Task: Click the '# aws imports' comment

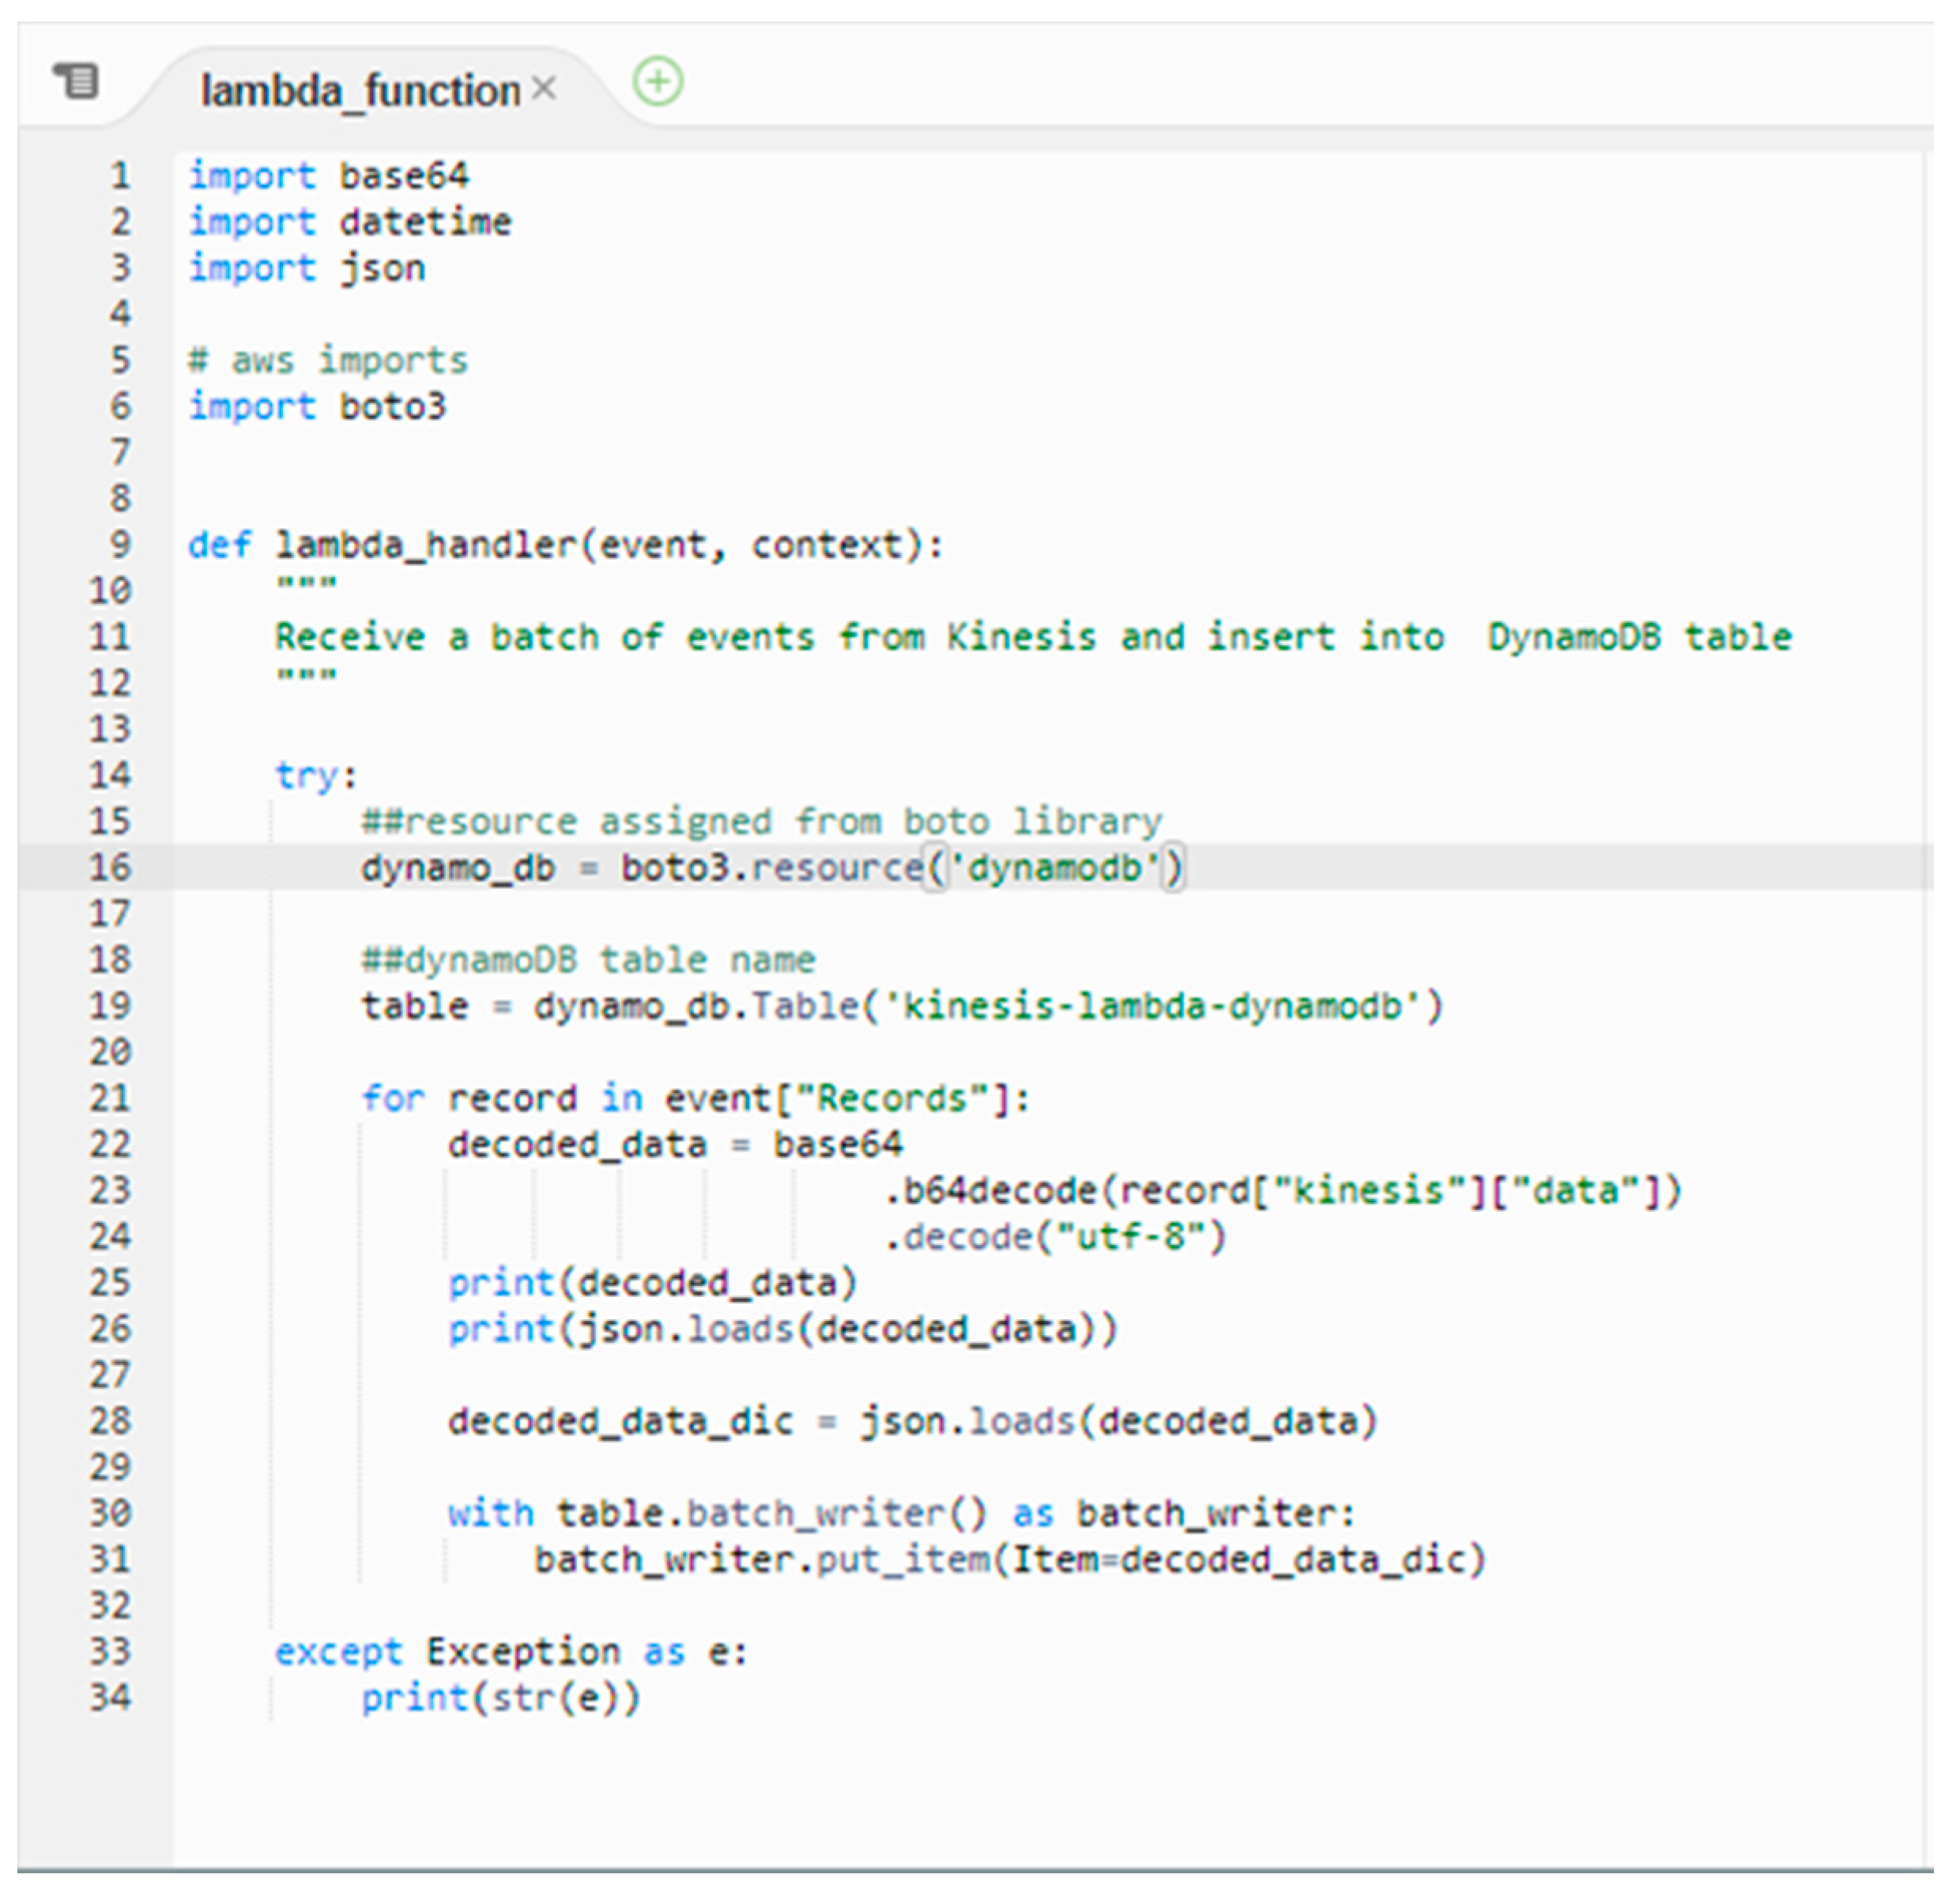Action: tap(328, 361)
